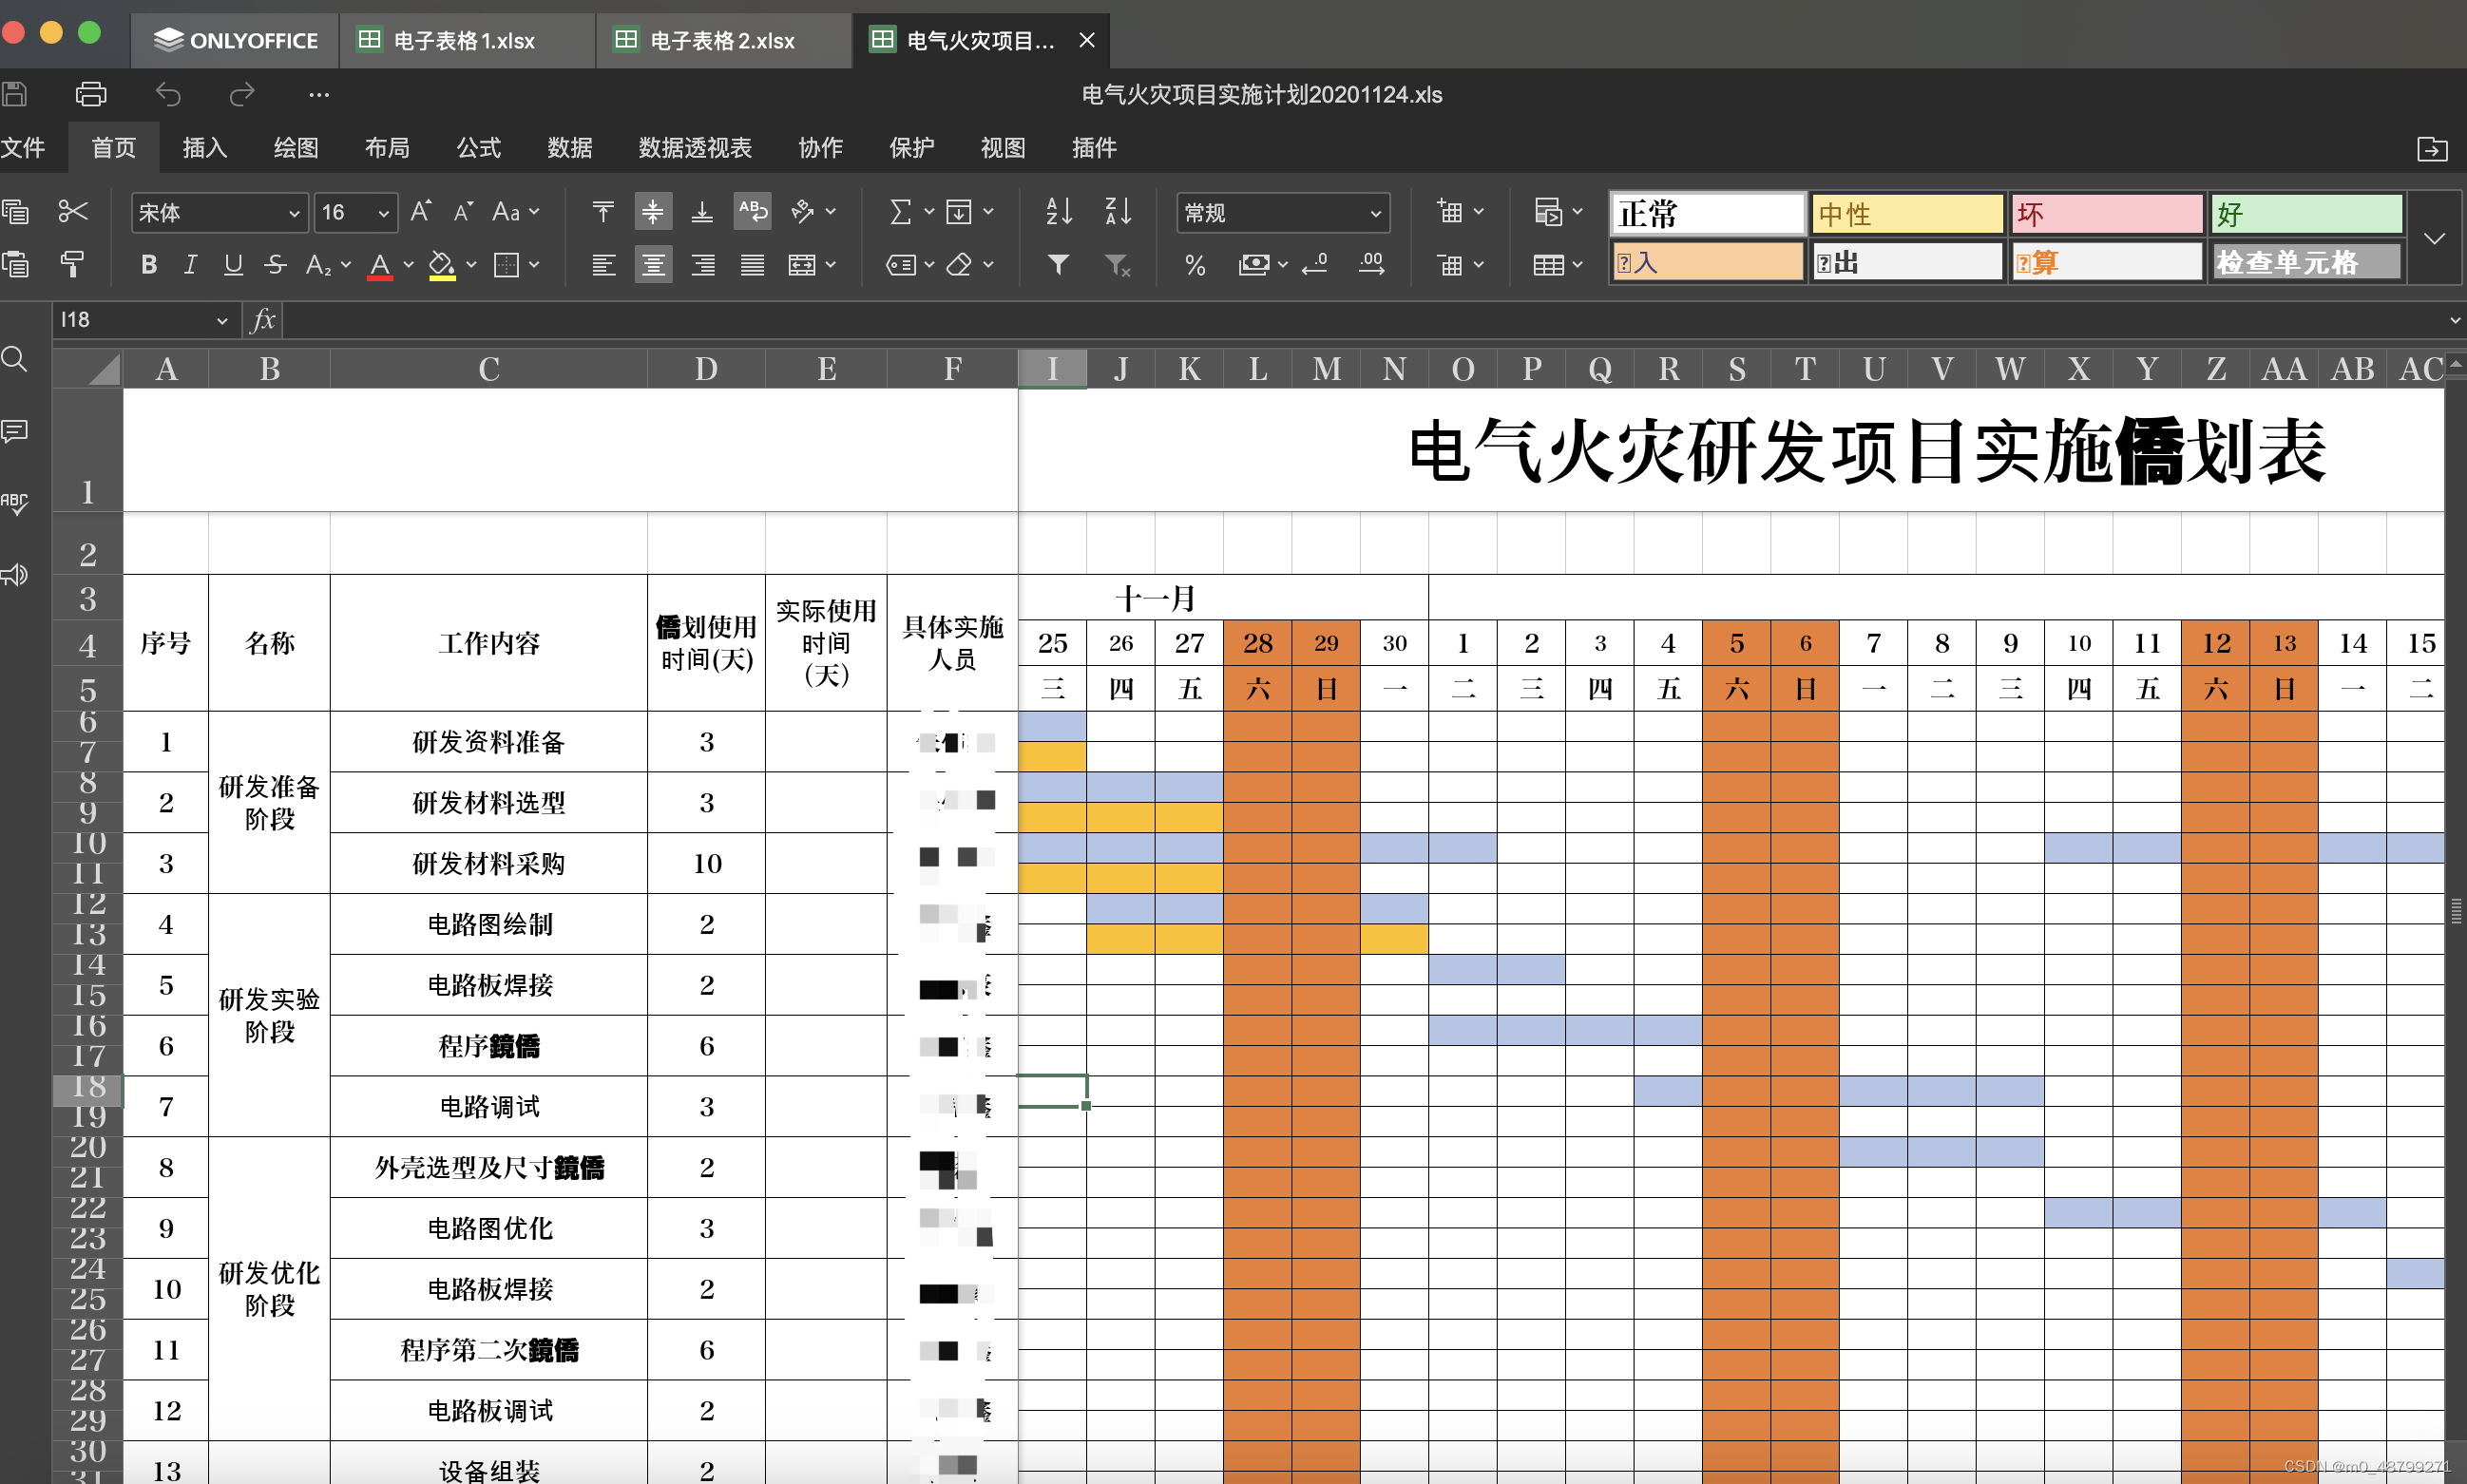
Task: Open the 文件 menu
Action: click(x=23, y=148)
